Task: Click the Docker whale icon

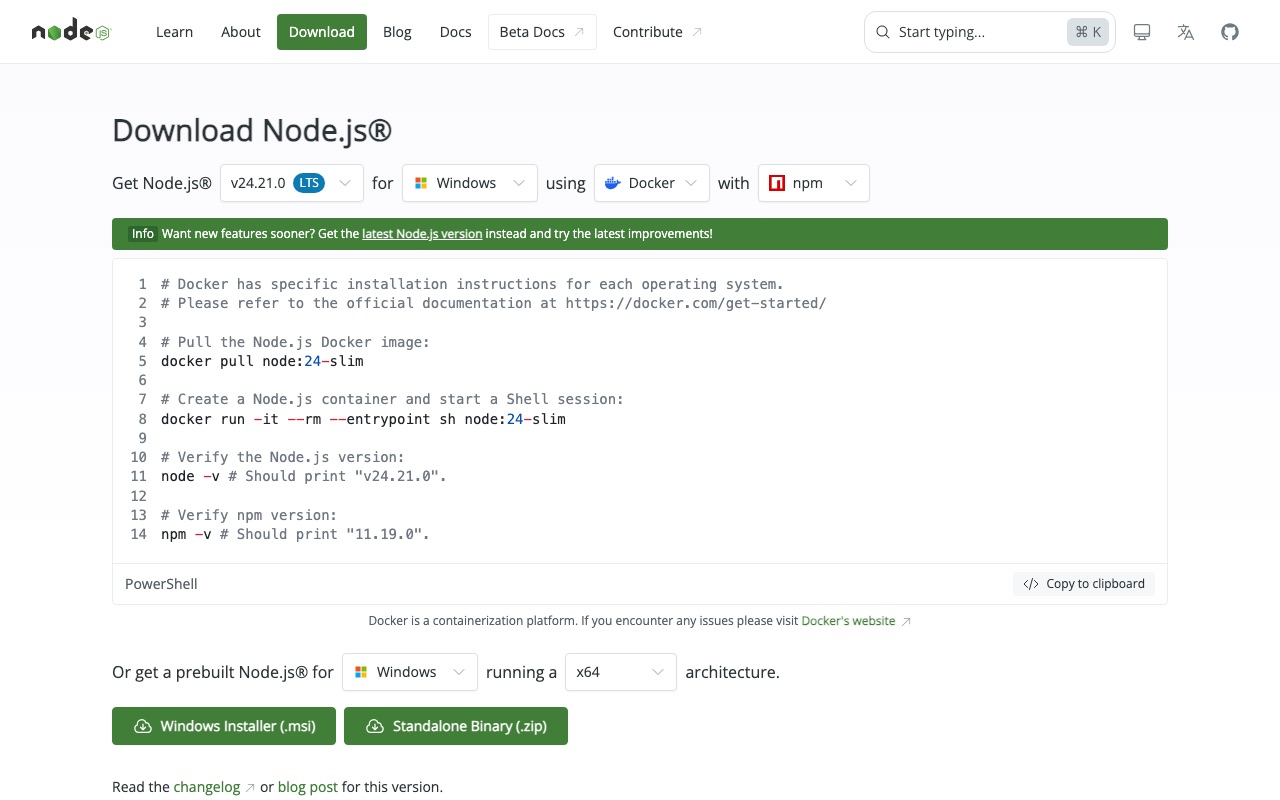Action: coord(613,183)
